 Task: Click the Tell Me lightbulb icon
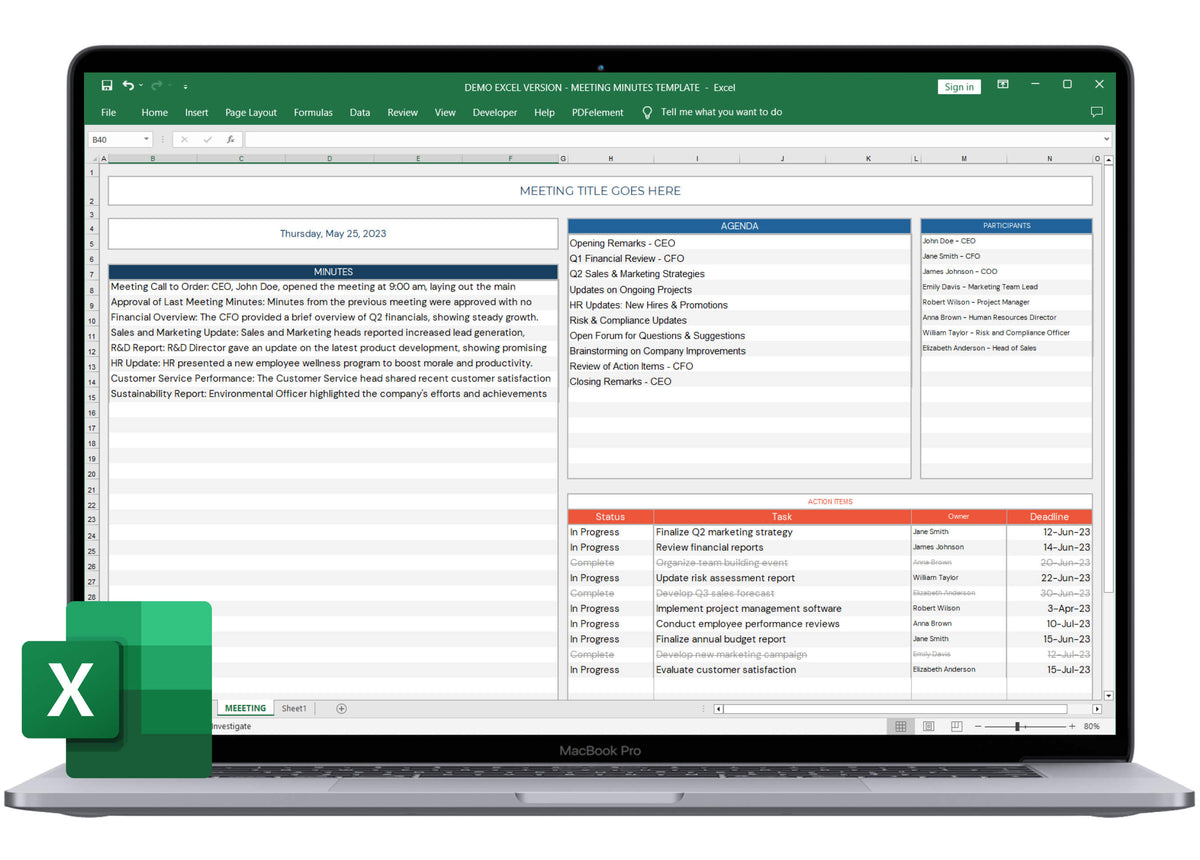pos(647,112)
